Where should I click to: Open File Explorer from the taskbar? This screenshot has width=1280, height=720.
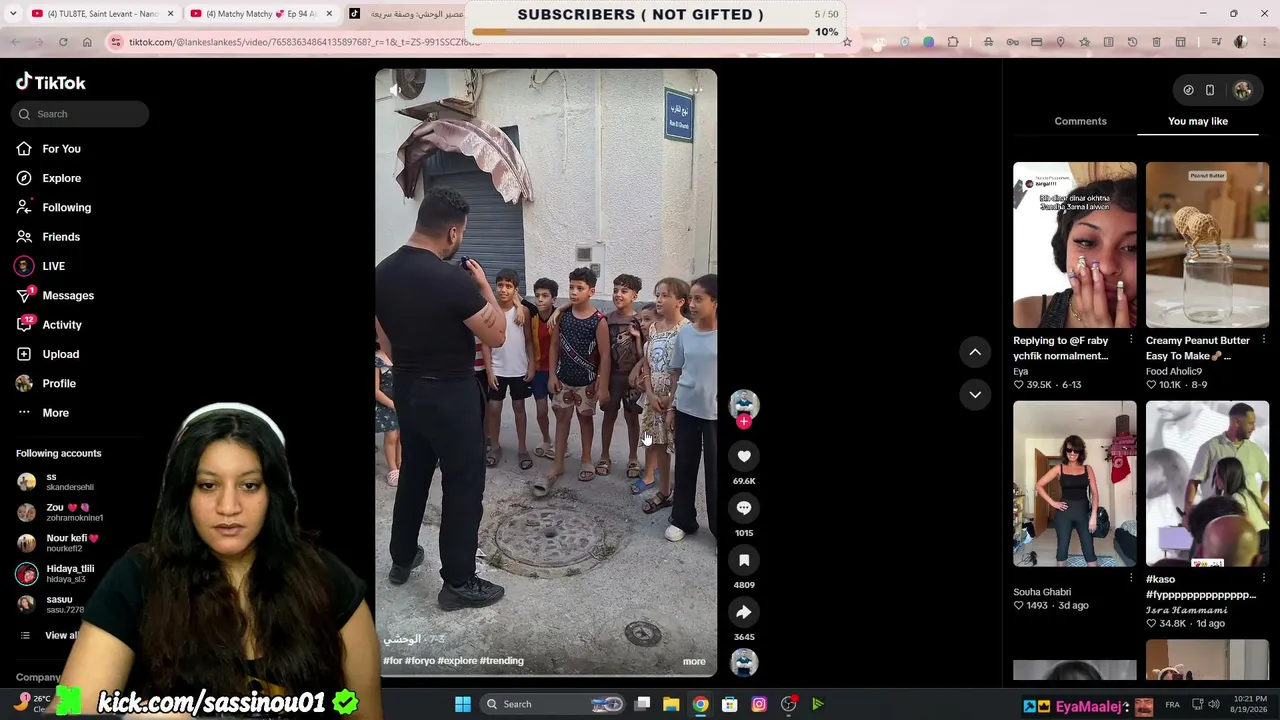point(671,704)
